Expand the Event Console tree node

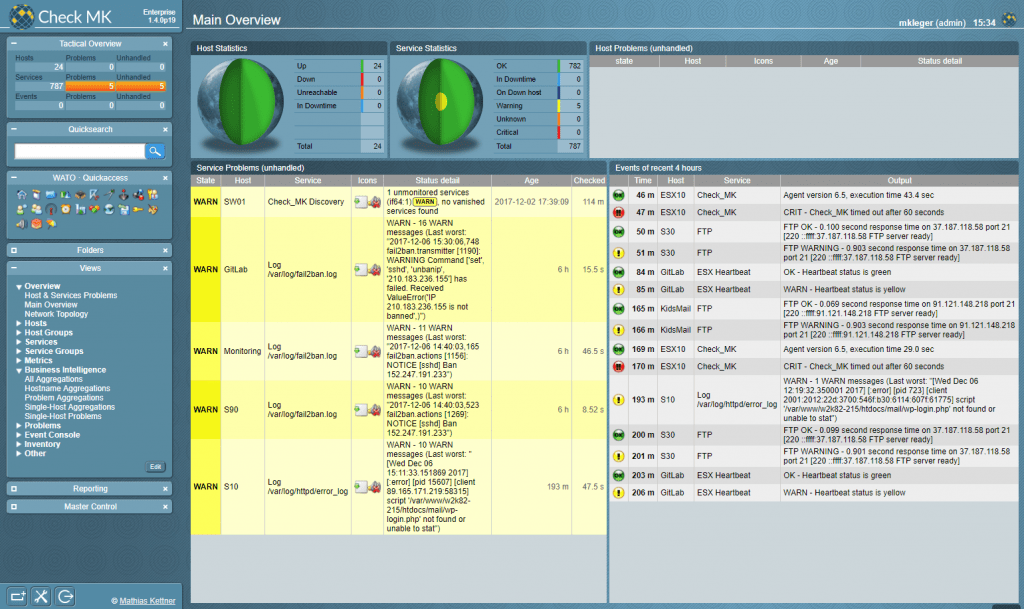click(19, 435)
